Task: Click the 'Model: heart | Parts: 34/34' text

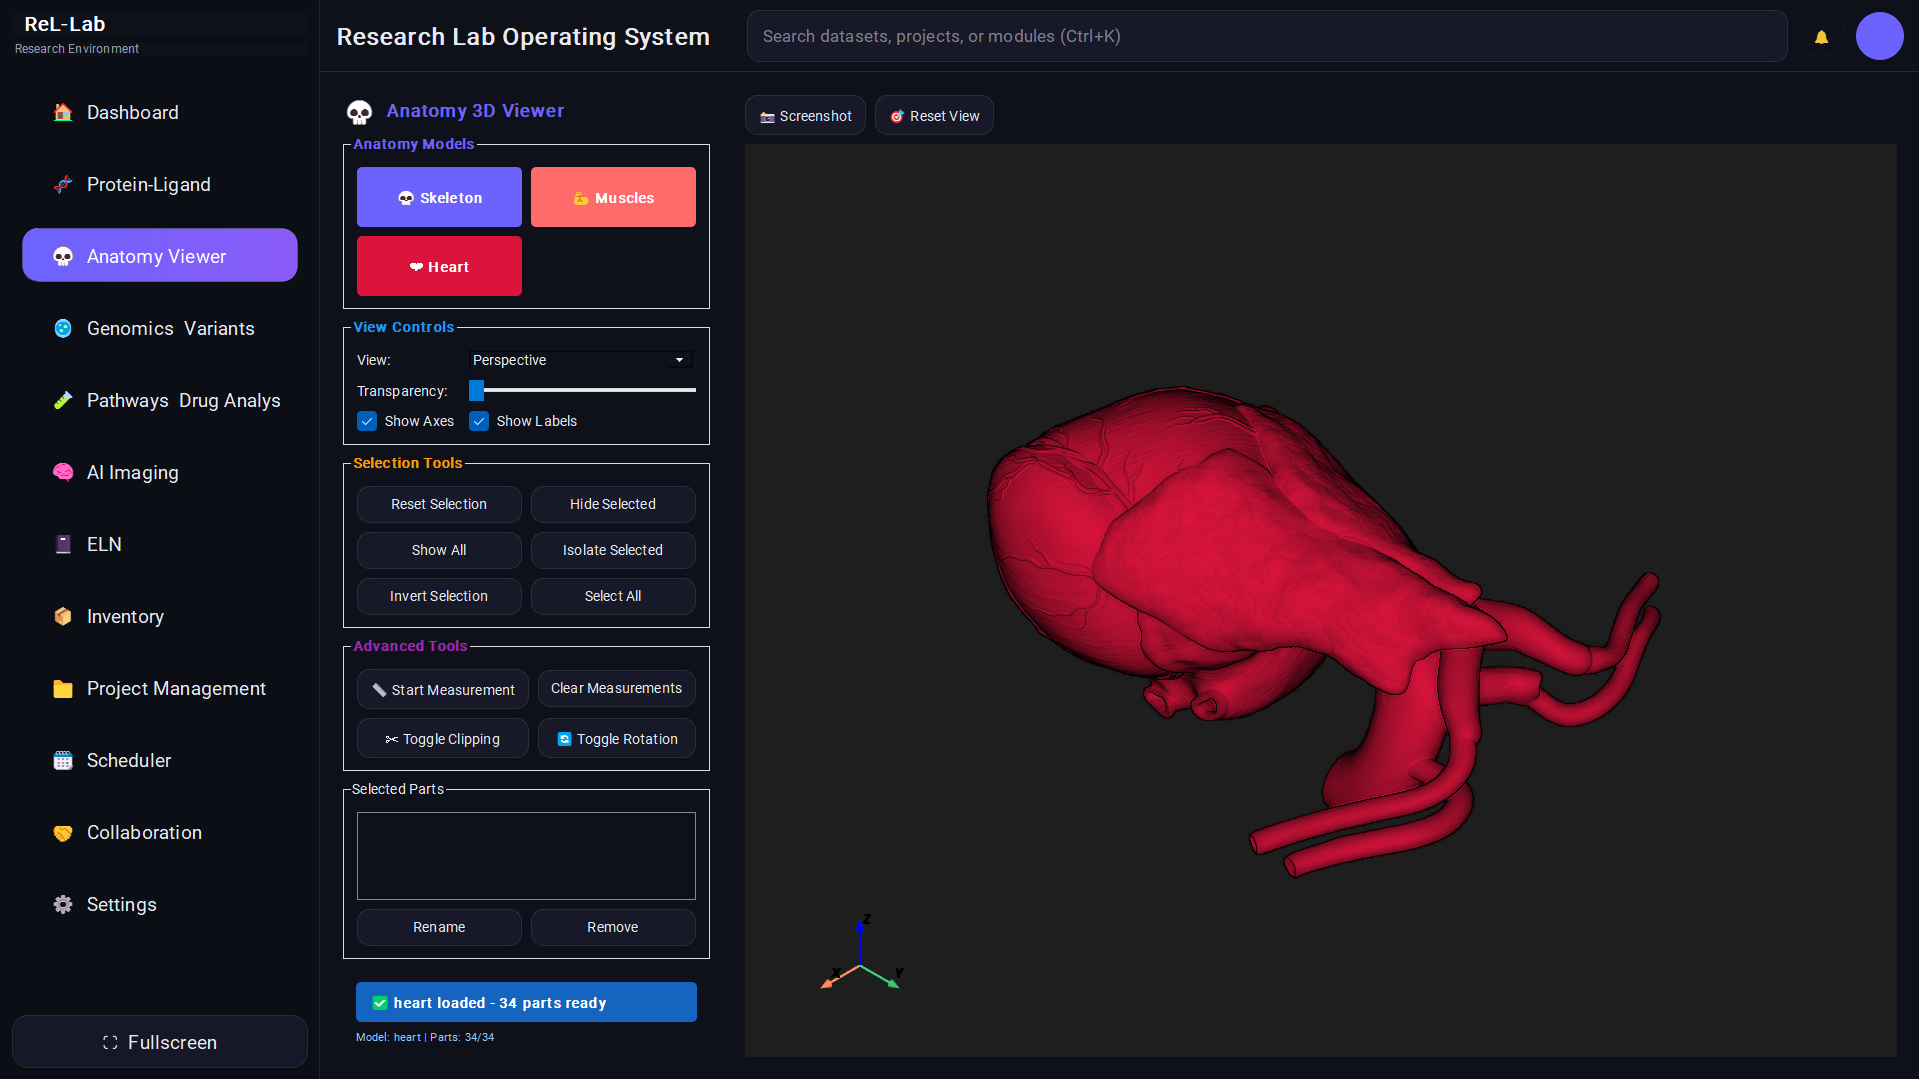Action: (425, 1037)
